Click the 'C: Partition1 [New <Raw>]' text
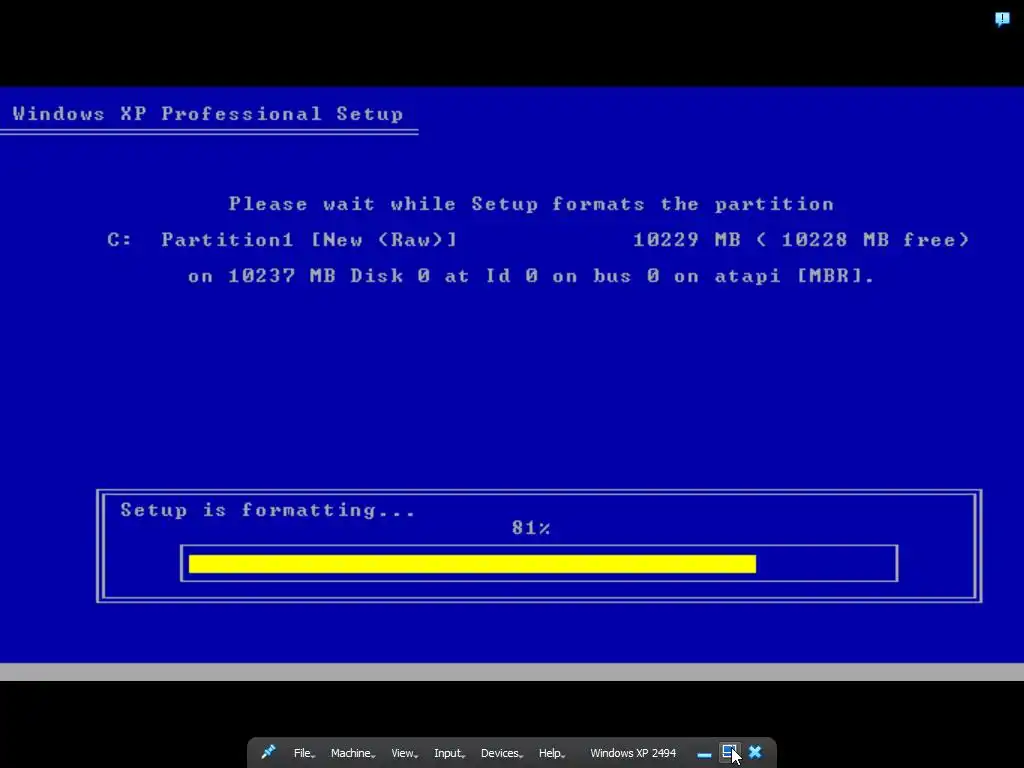This screenshot has height=768, width=1024. (x=282, y=240)
